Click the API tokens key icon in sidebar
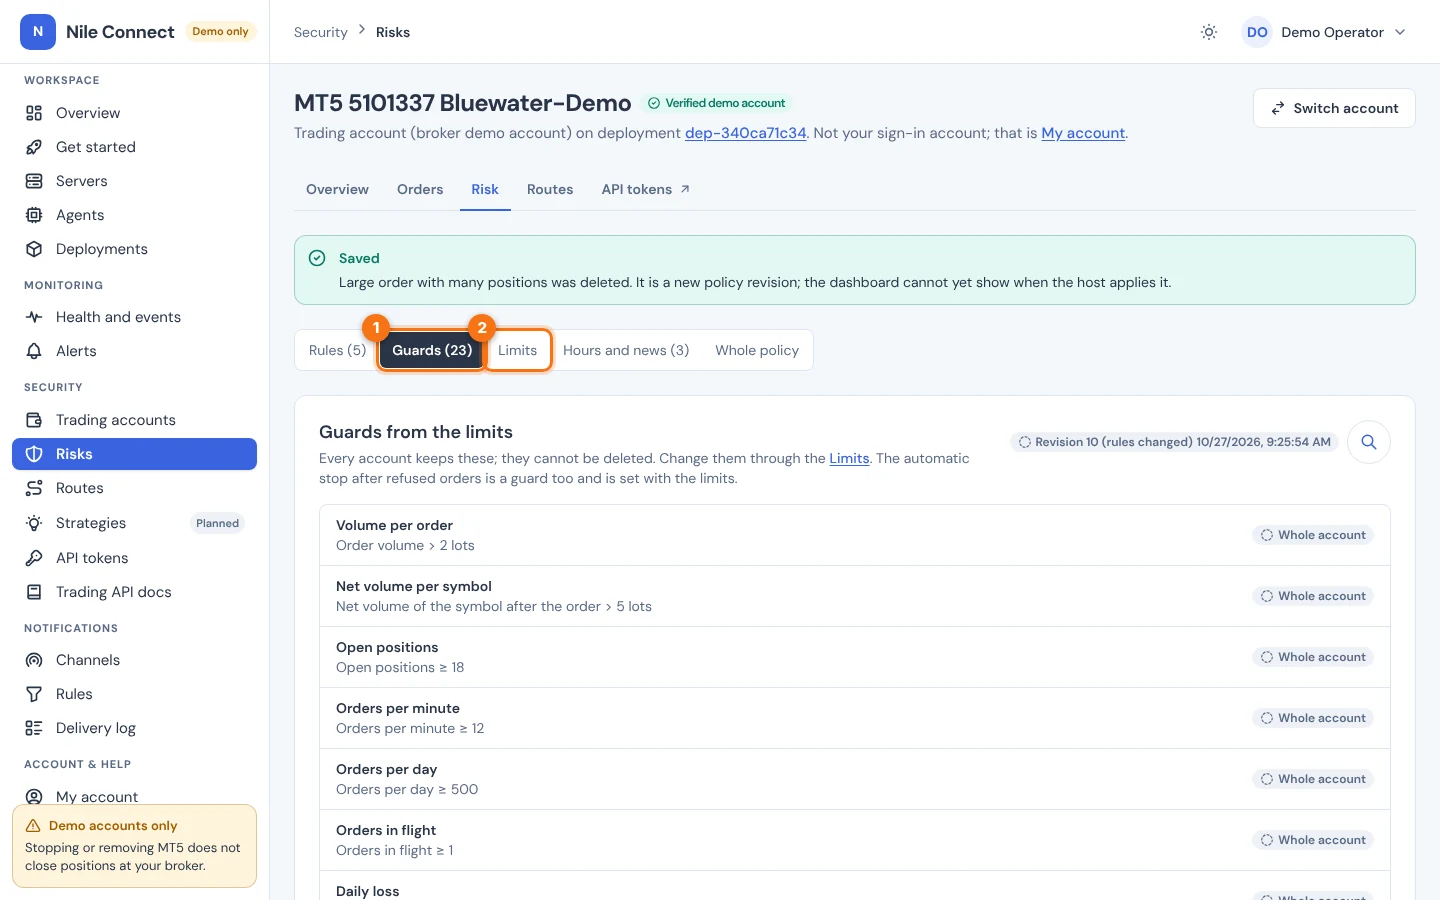Viewport: 1440px width, 900px height. pyautogui.click(x=34, y=558)
